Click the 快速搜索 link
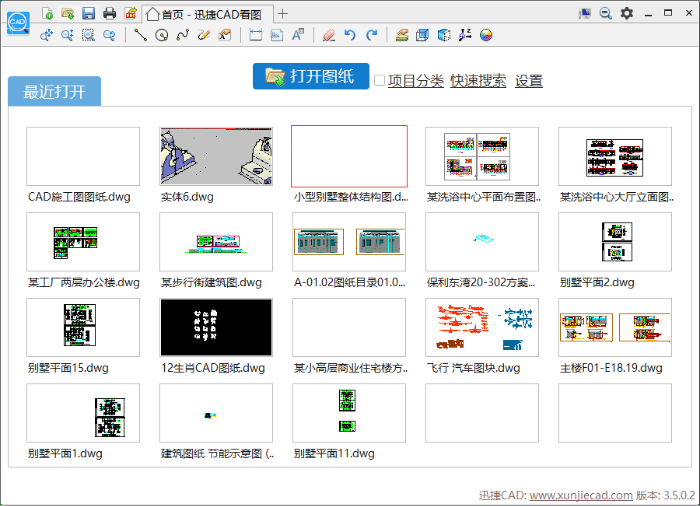This screenshot has height=506, width=700. pos(478,81)
